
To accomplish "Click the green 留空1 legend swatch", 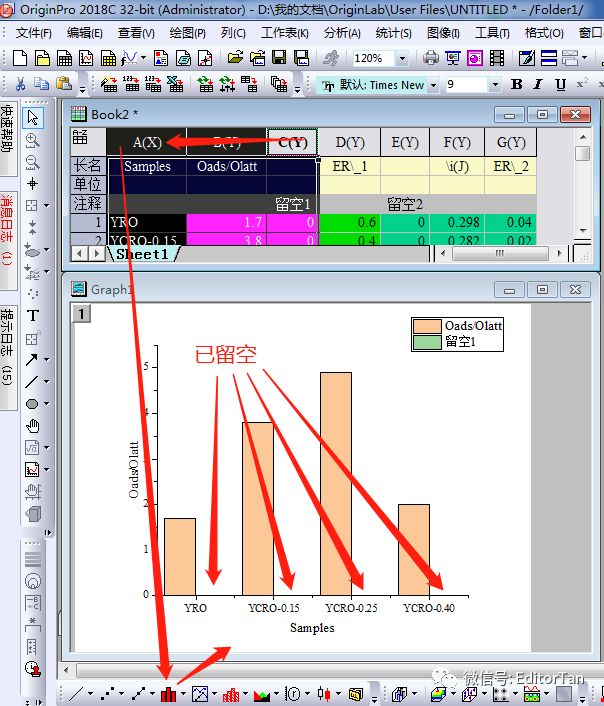I will click(427, 342).
